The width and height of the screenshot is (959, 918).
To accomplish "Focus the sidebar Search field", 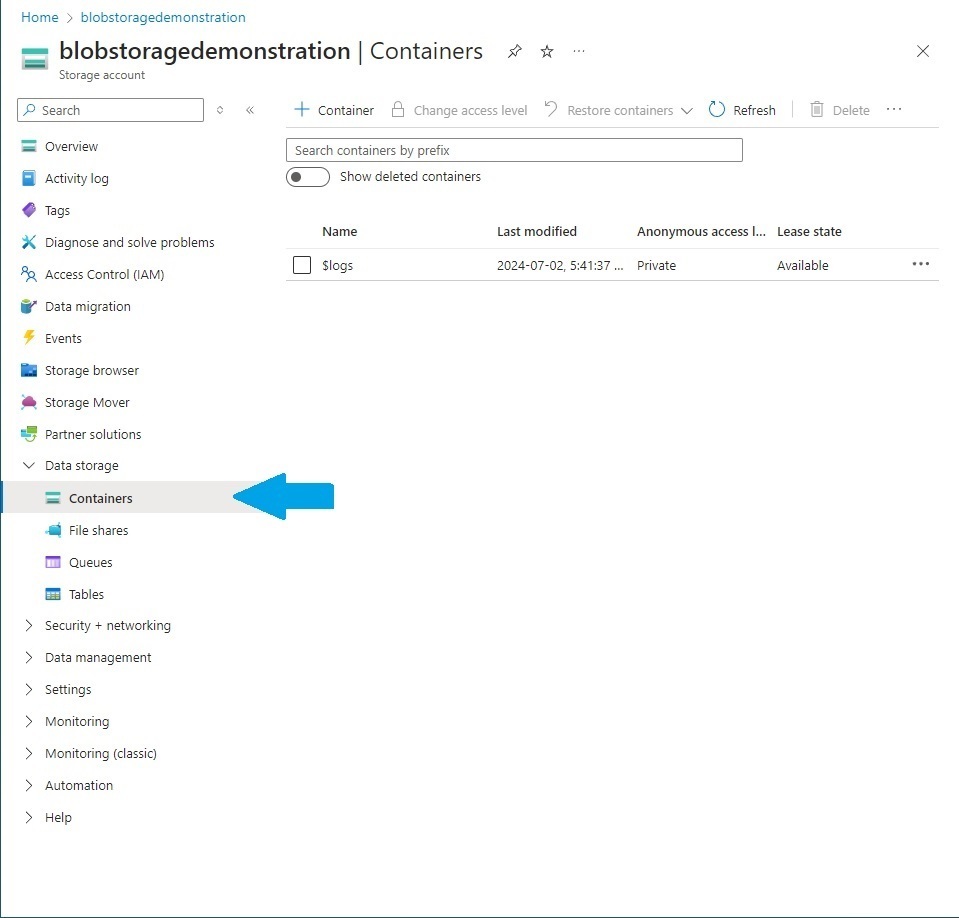I will (x=111, y=110).
